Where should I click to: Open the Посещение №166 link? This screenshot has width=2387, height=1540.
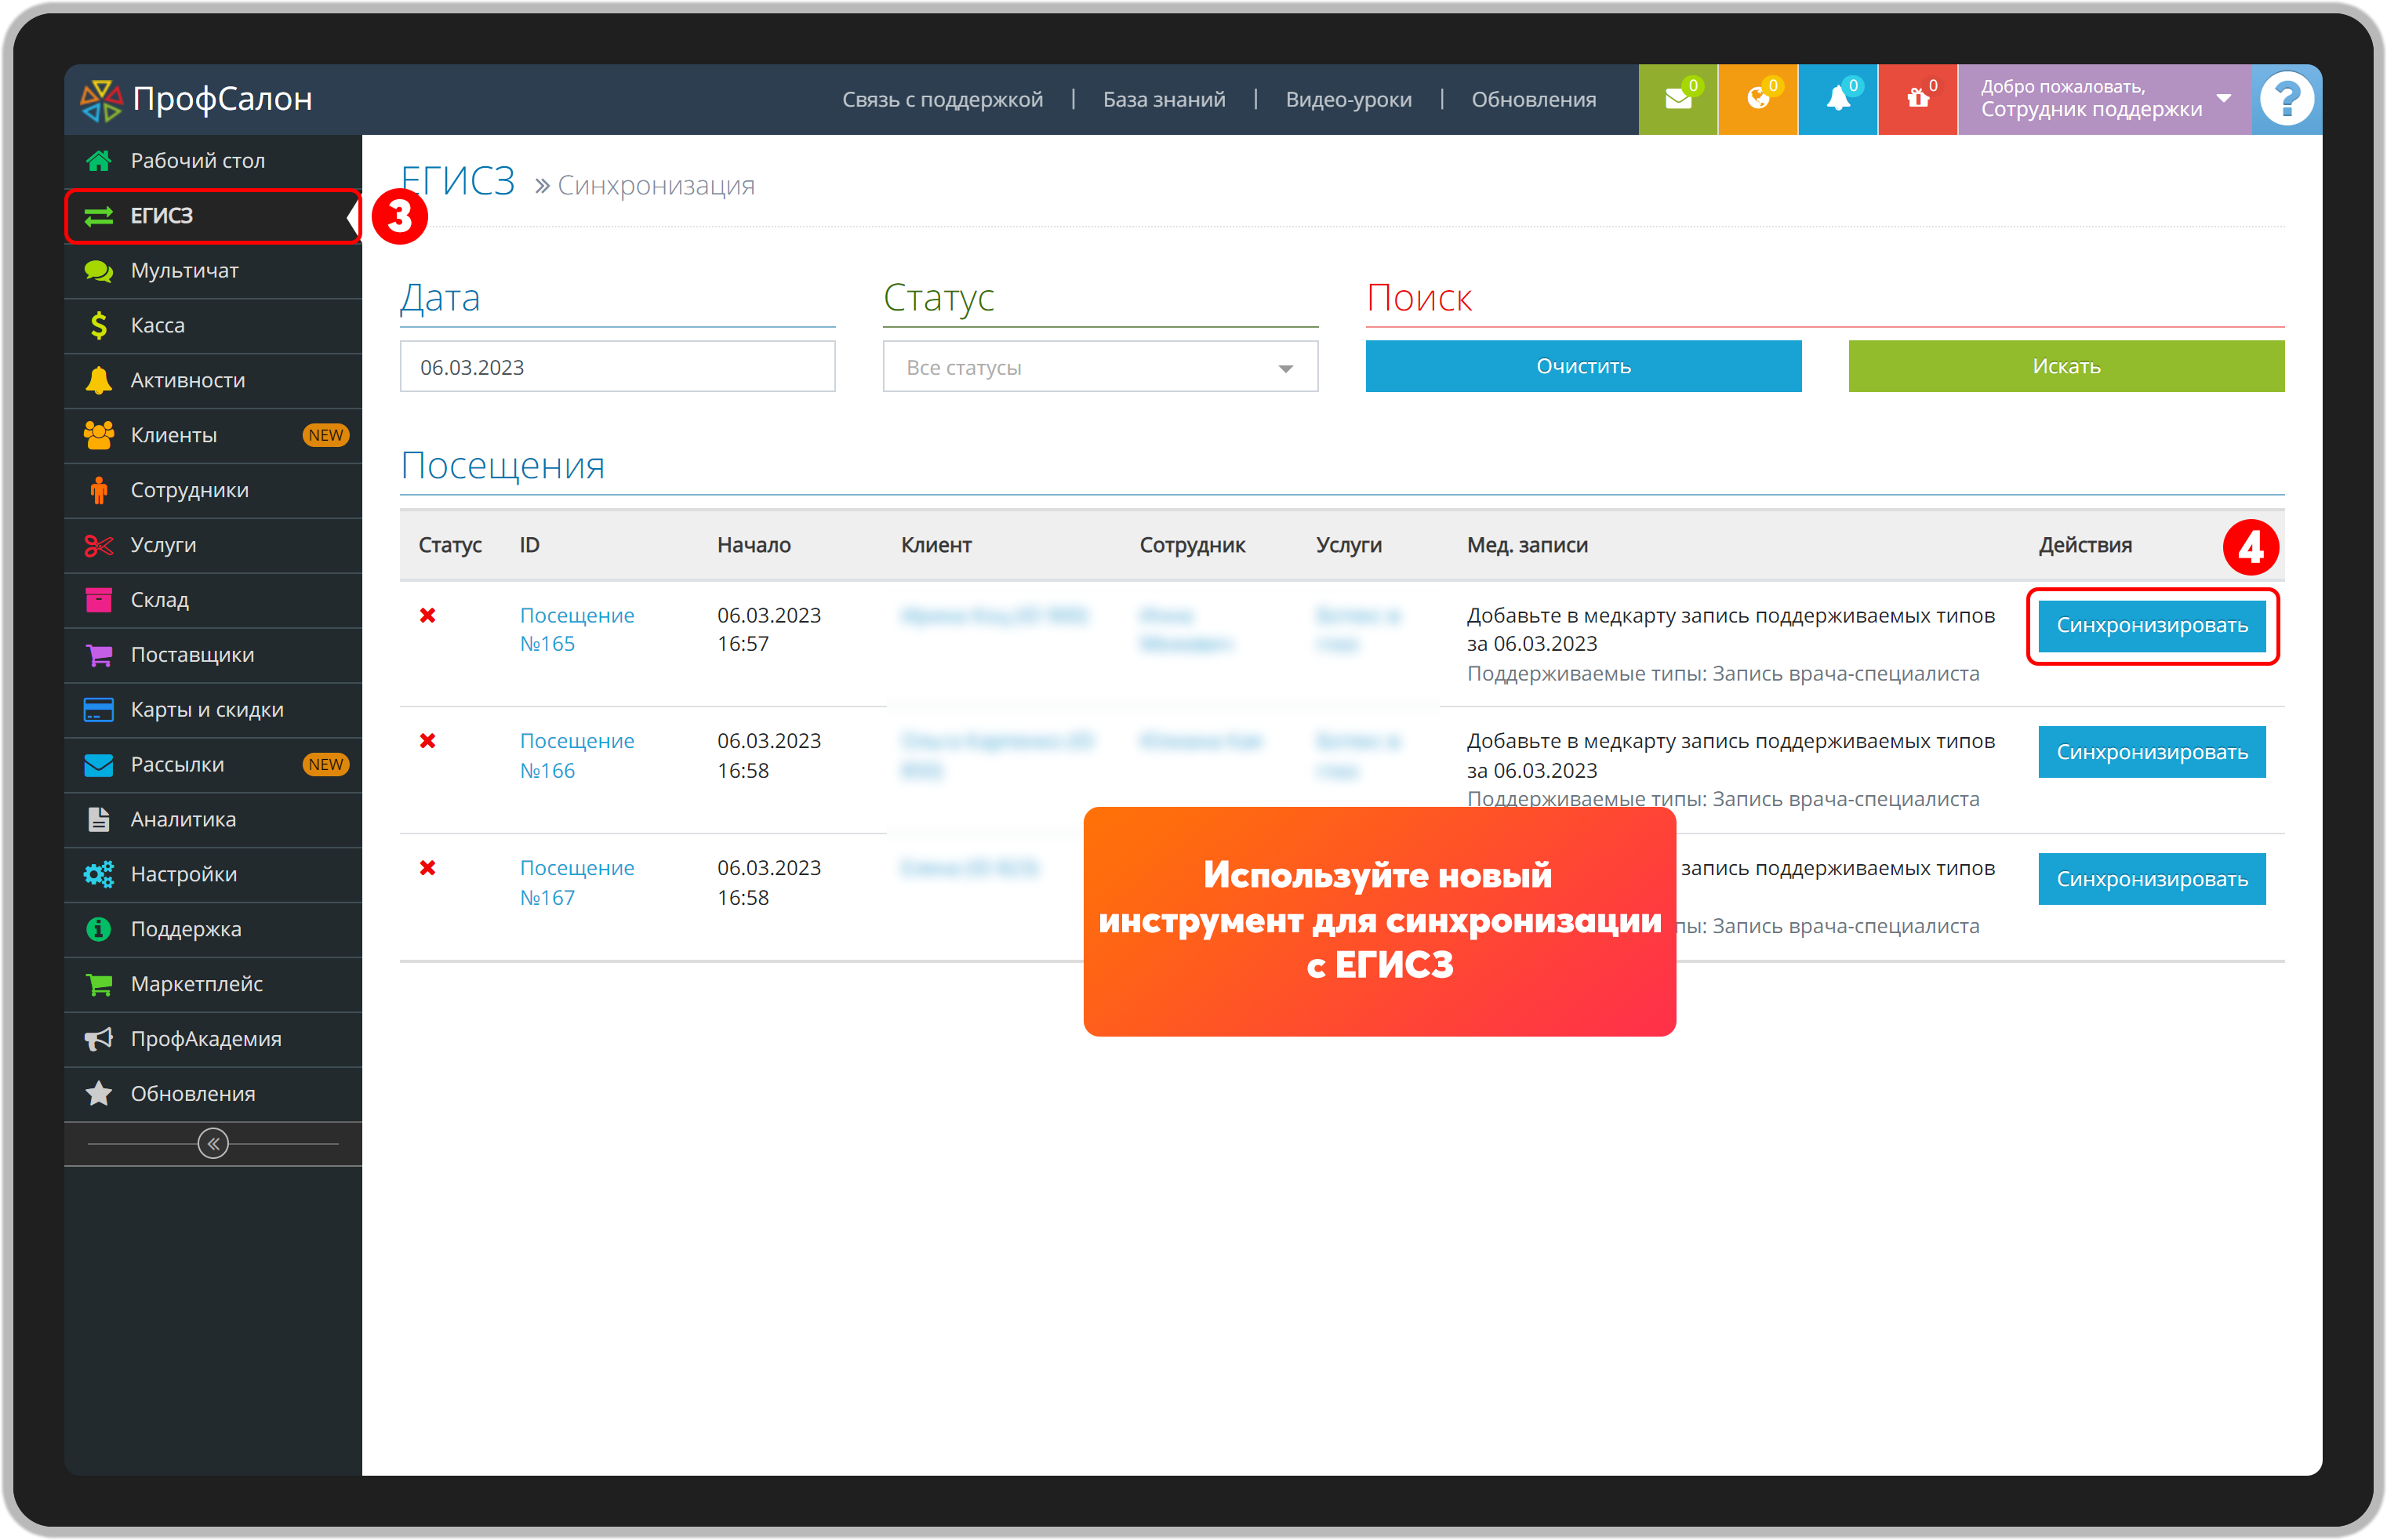tap(577, 755)
